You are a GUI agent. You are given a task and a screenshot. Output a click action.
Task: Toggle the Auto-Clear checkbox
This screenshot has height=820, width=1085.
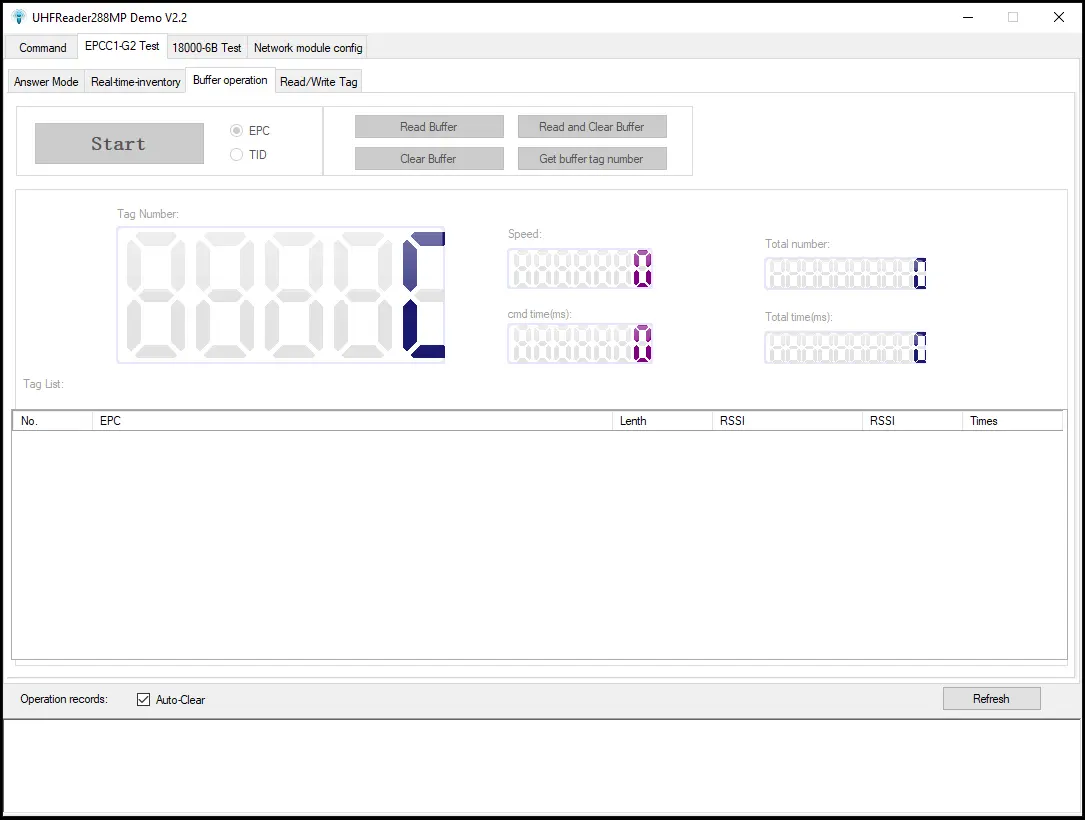(x=144, y=700)
